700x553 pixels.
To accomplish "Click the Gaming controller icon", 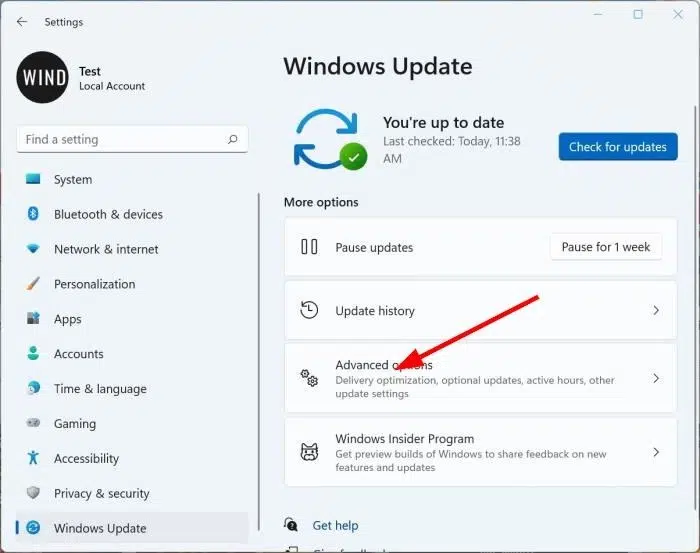I will click(33, 423).
